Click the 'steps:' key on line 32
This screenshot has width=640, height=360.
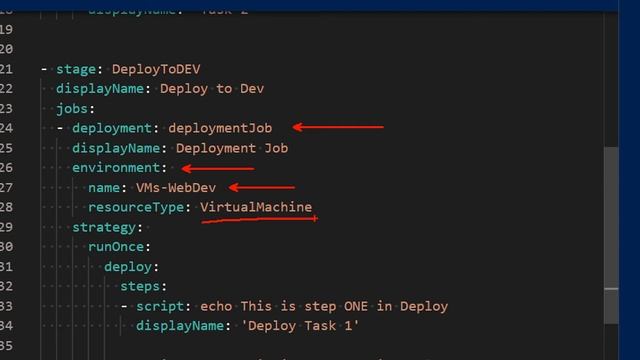143,286
